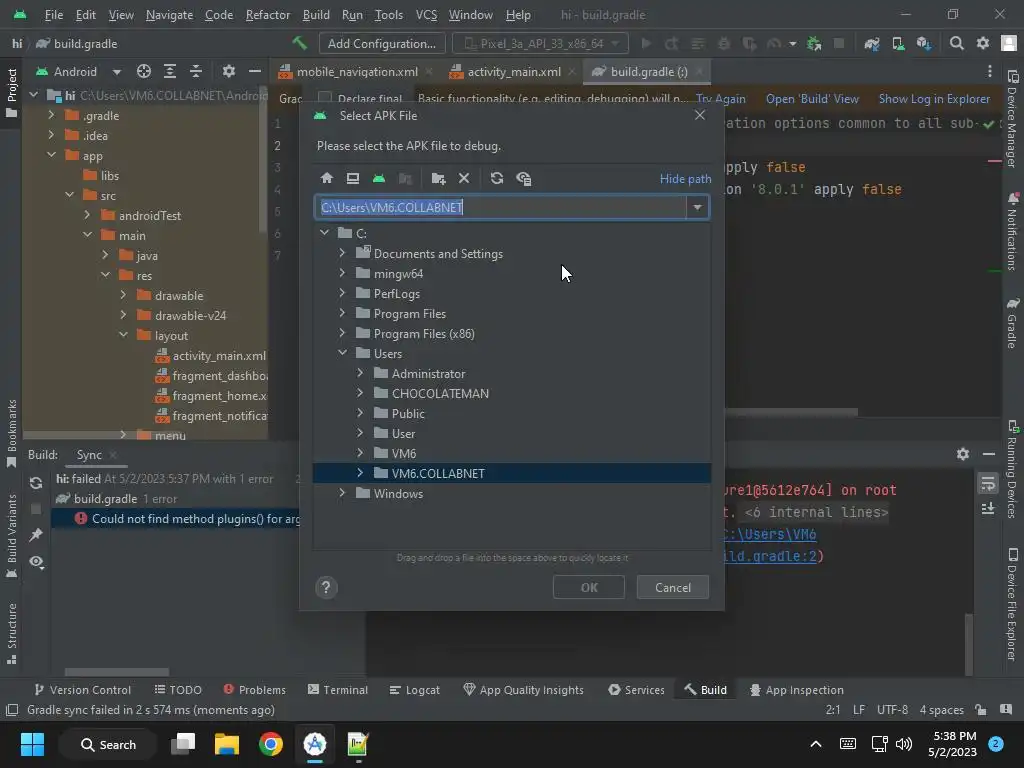Toggle soft-wrap in build output

click(x=988, y=484)
